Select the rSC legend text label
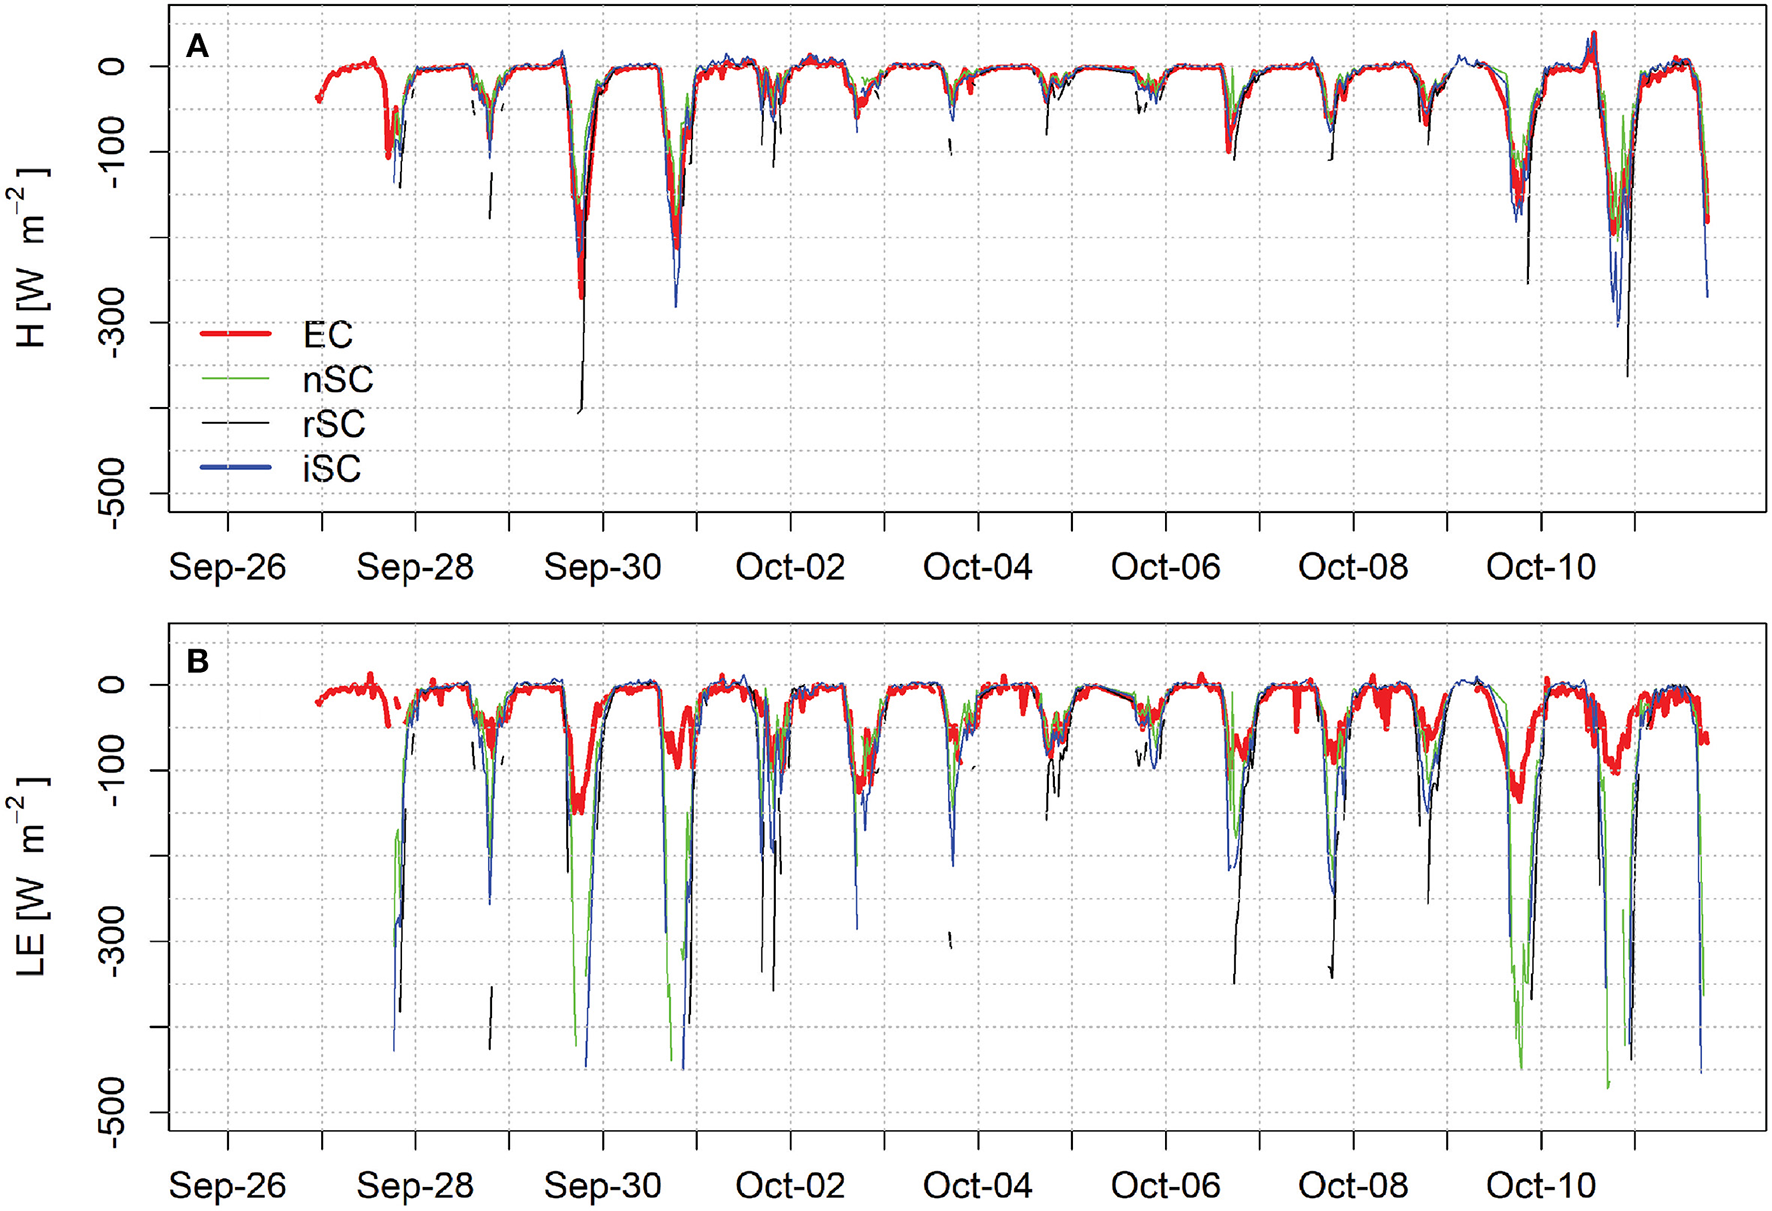 coord(334,424)
